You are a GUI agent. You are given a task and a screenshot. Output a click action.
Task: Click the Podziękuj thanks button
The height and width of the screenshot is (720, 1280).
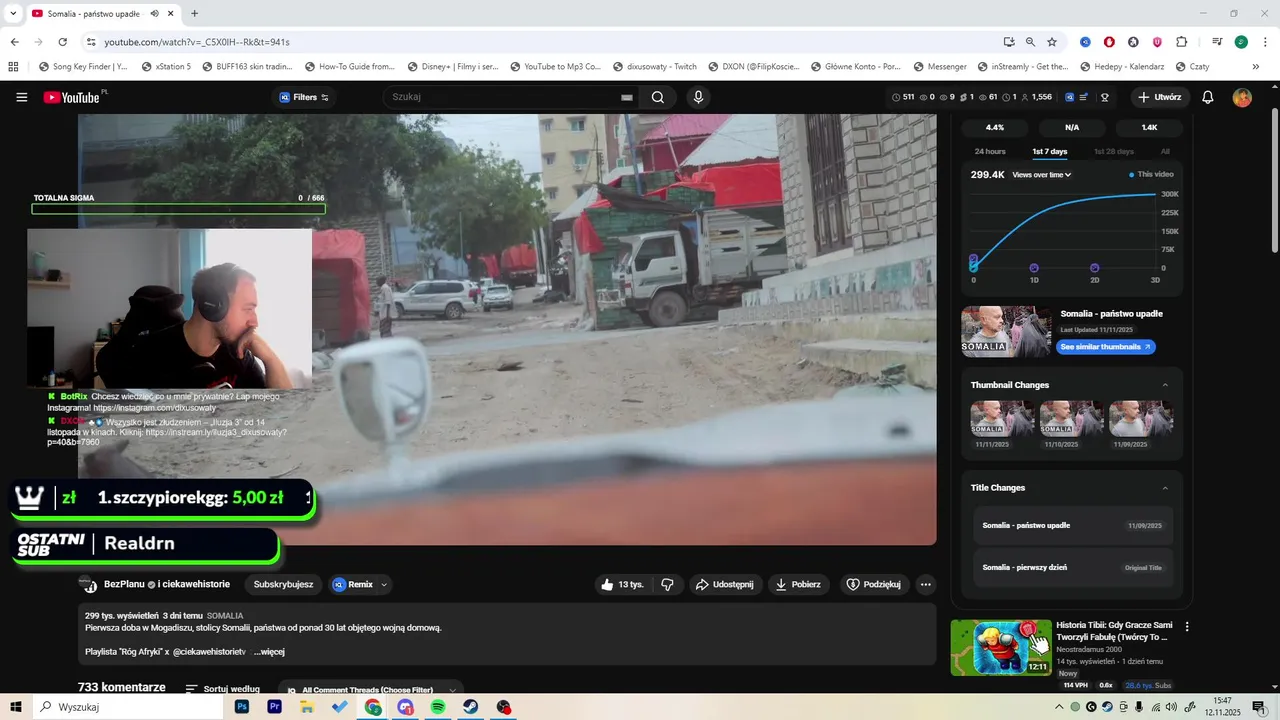tap(873, 584)
